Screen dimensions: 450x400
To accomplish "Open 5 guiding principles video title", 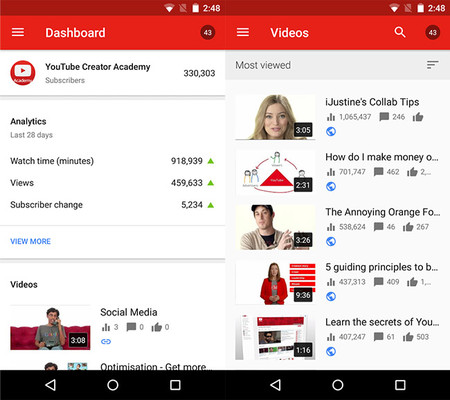I will 382,267.
